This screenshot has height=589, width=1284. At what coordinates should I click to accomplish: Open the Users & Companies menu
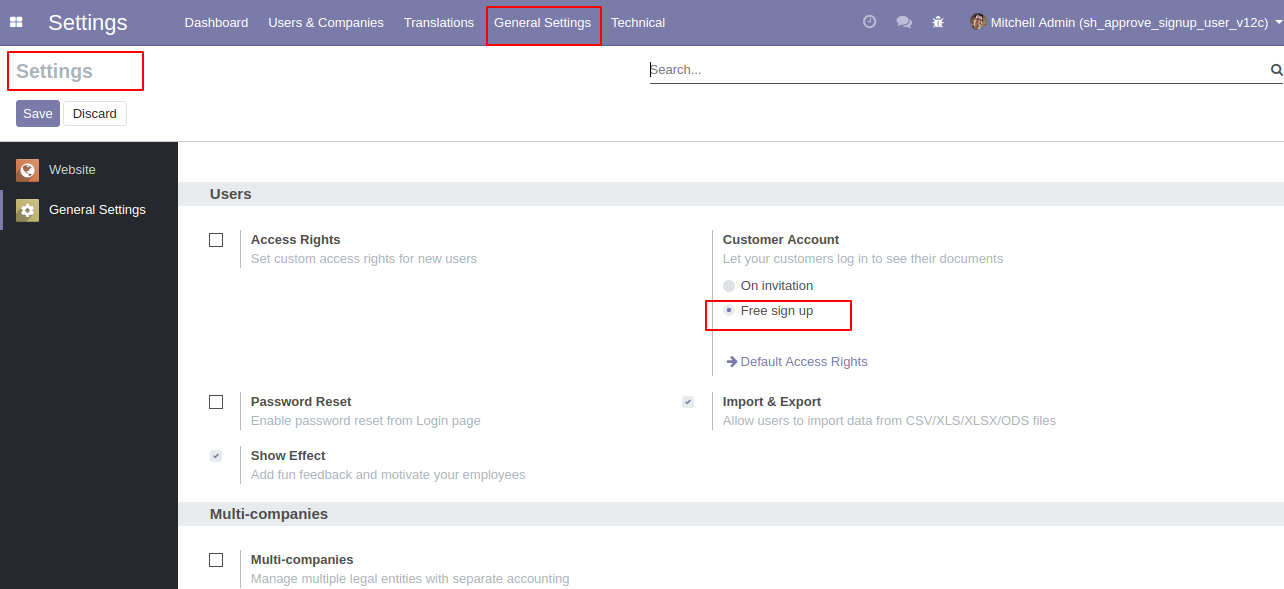coord(326,22)
